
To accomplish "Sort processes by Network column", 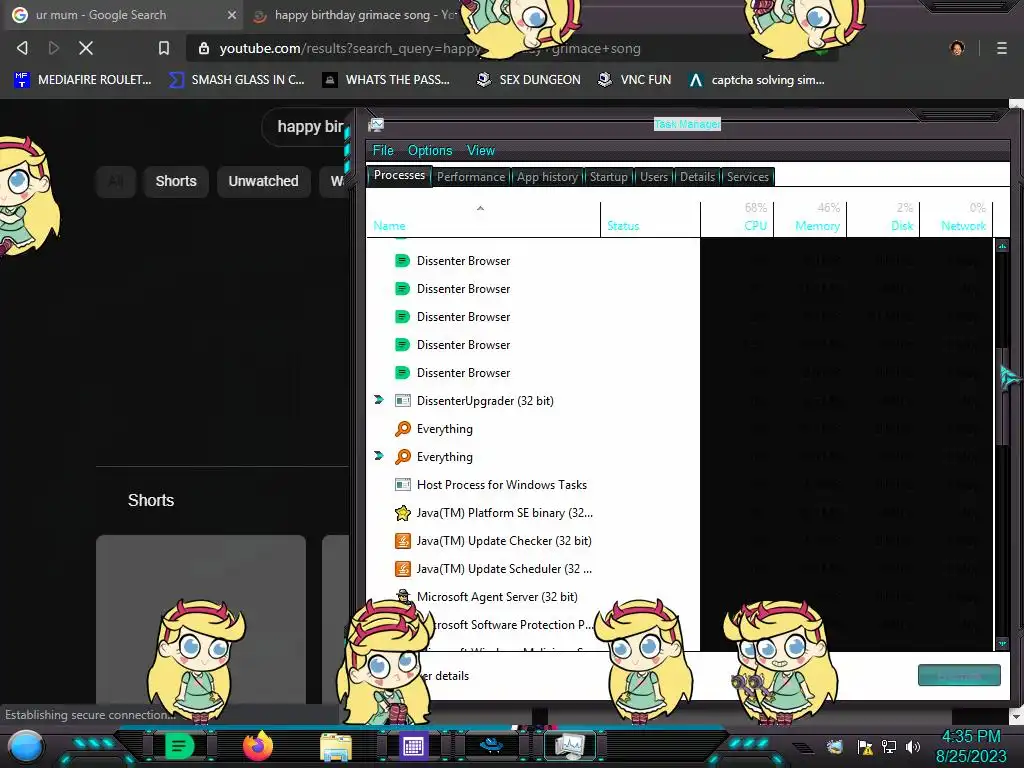I will pyautogui.click(x=957, y=219).
